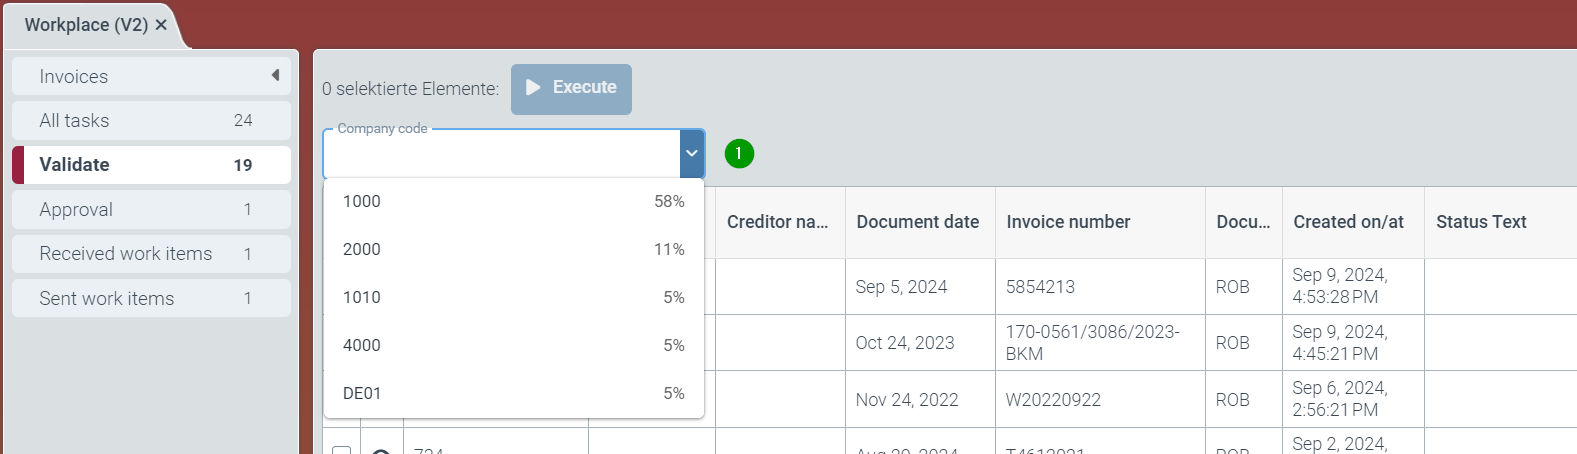
Task: Toggle the Company code dropdown arrow
Action: [691, 154]
